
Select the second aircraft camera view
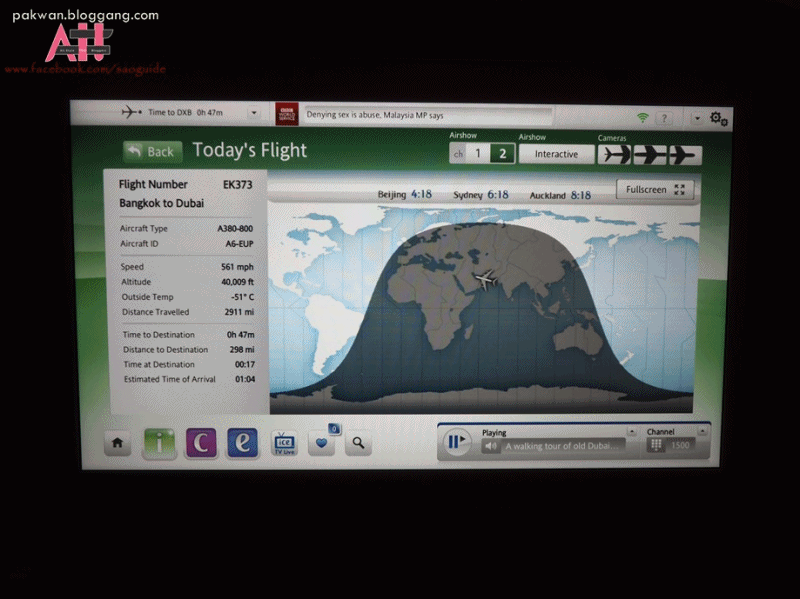pyautogui.click(x=649, y=155)
